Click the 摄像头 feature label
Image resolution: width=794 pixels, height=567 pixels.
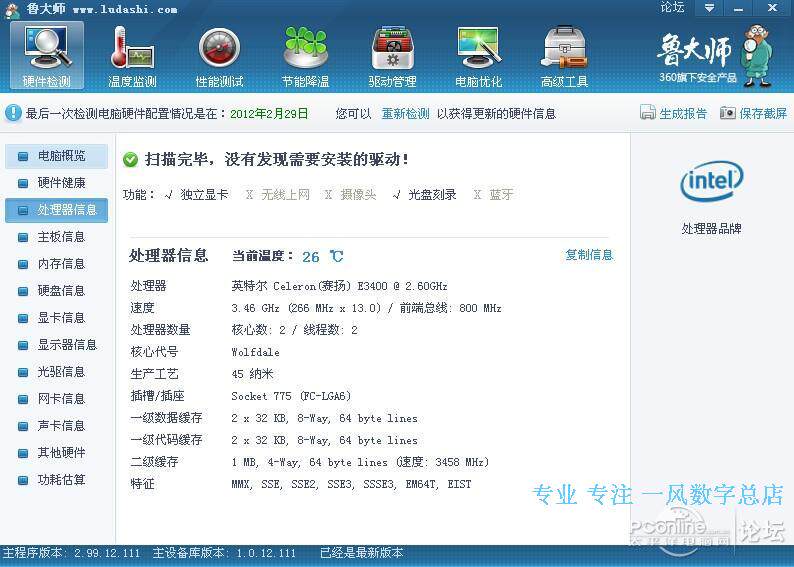point(358,194)
